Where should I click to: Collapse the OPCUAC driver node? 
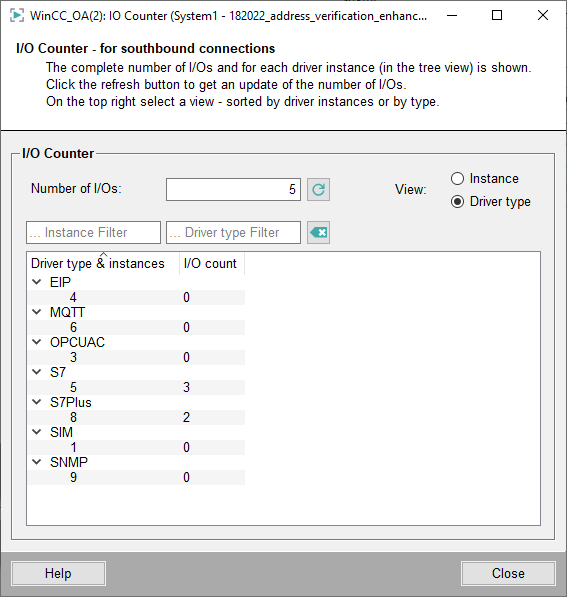[37, 342]
